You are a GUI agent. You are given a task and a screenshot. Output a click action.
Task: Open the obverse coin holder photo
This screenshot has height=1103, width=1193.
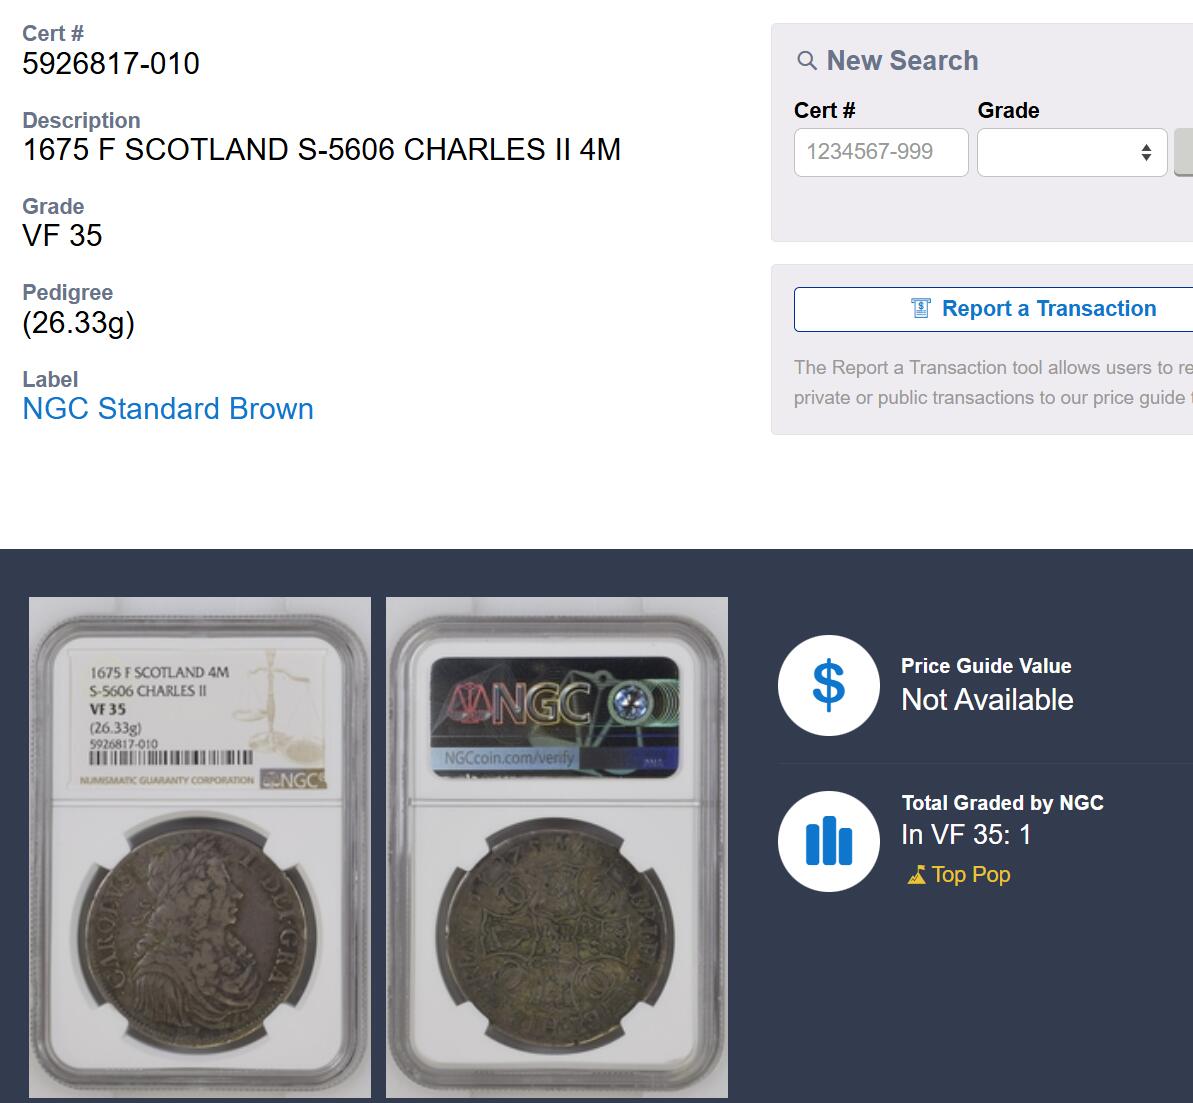coord(200,847)
